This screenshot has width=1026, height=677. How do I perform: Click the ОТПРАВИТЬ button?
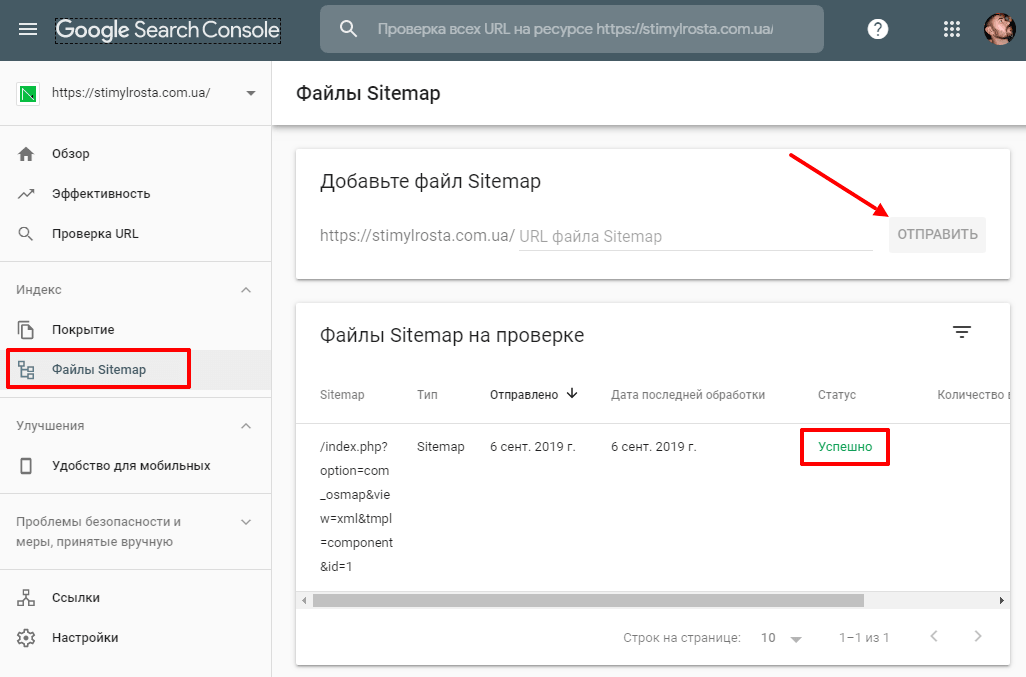pos(937,234)
